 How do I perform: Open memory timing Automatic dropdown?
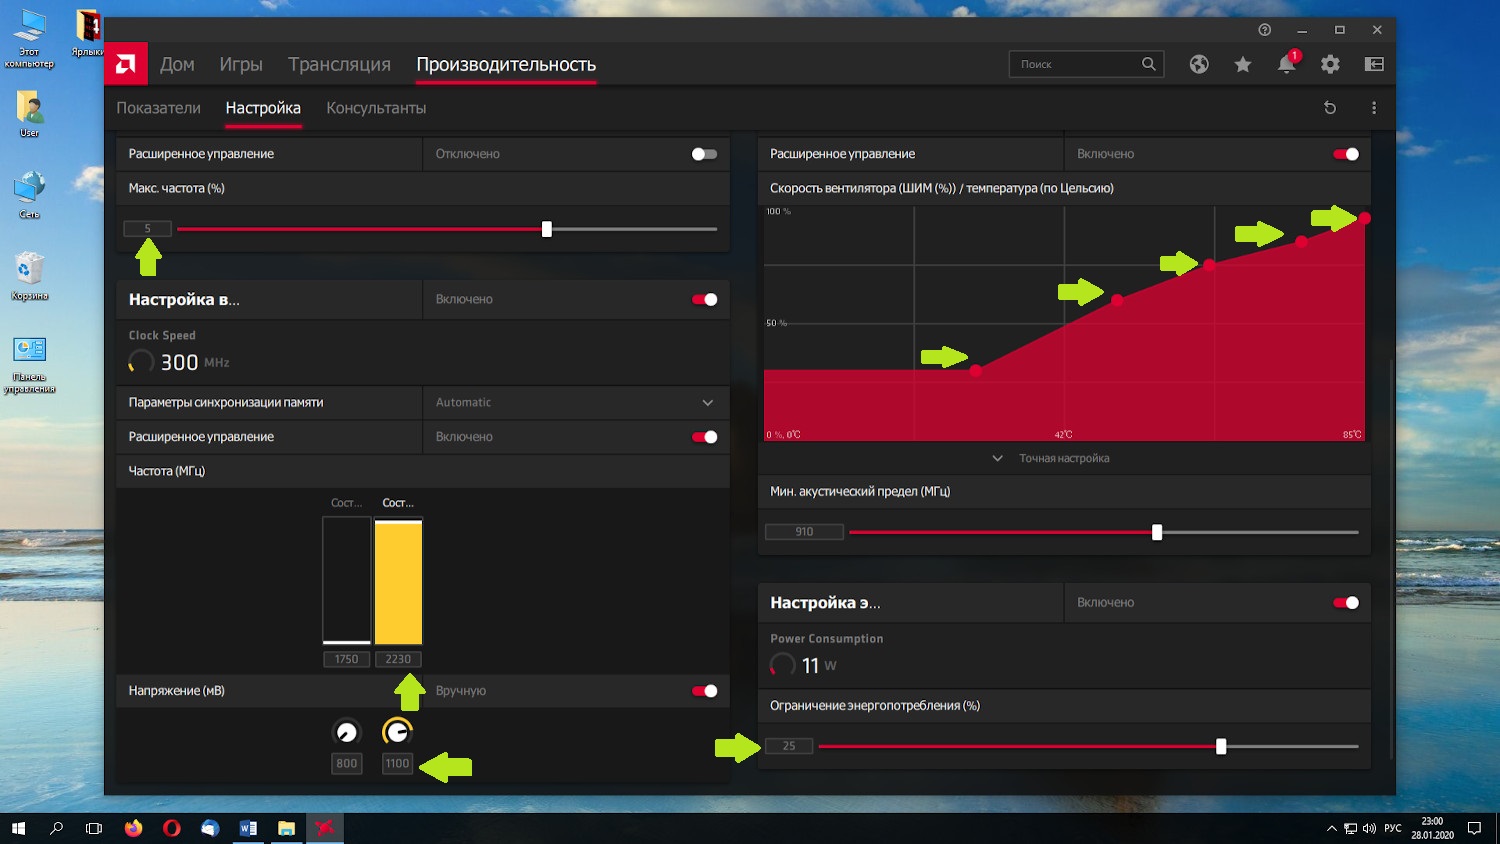(x=576, y=402)
